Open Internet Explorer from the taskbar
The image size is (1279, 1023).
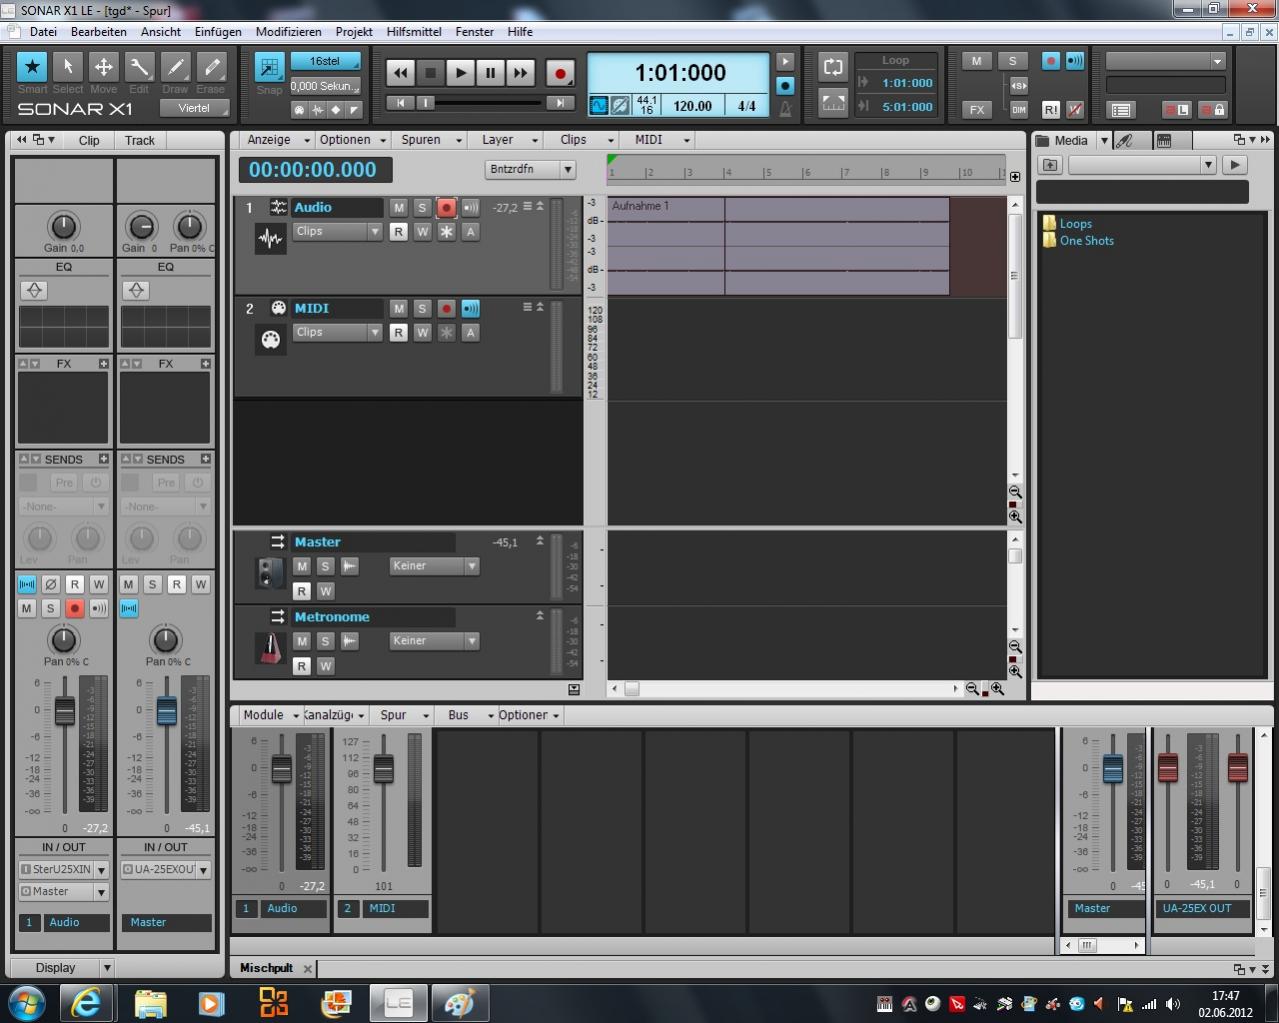87,1003
